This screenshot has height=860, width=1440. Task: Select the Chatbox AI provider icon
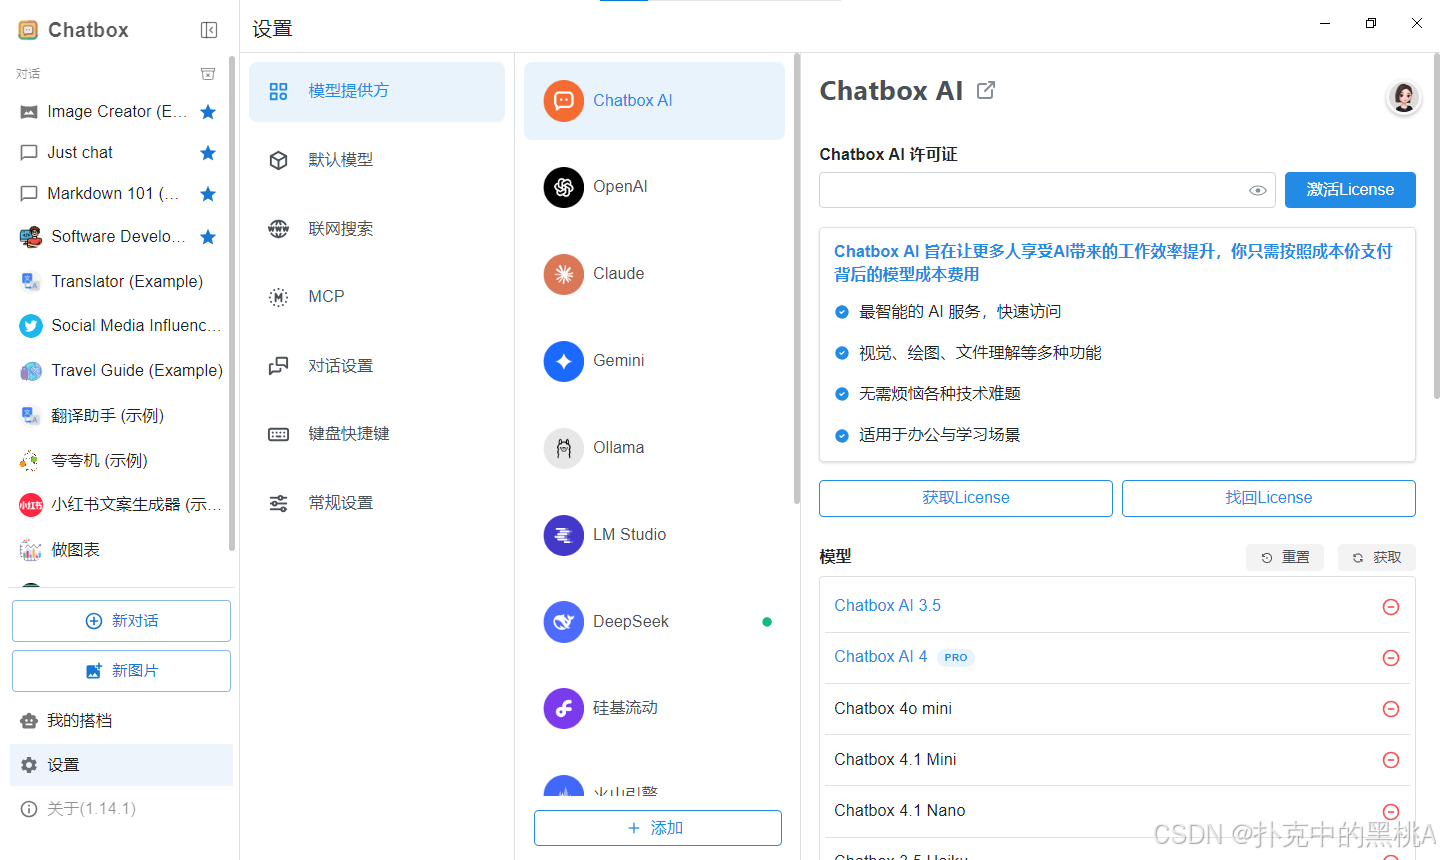click(564, 101)
